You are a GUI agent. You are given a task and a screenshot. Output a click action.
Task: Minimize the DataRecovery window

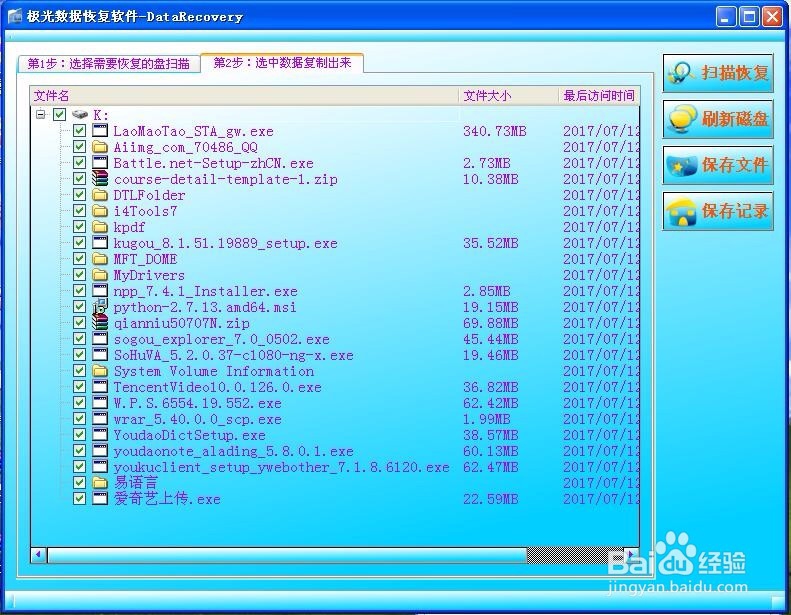726,17
